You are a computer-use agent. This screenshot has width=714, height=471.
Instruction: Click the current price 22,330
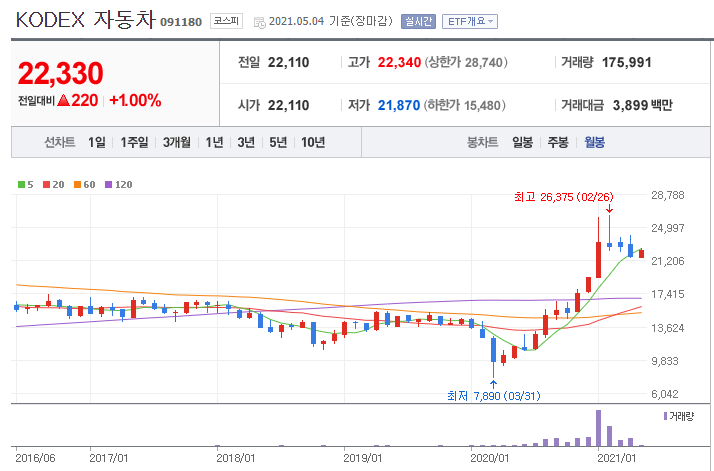click(x=61, y=73)
